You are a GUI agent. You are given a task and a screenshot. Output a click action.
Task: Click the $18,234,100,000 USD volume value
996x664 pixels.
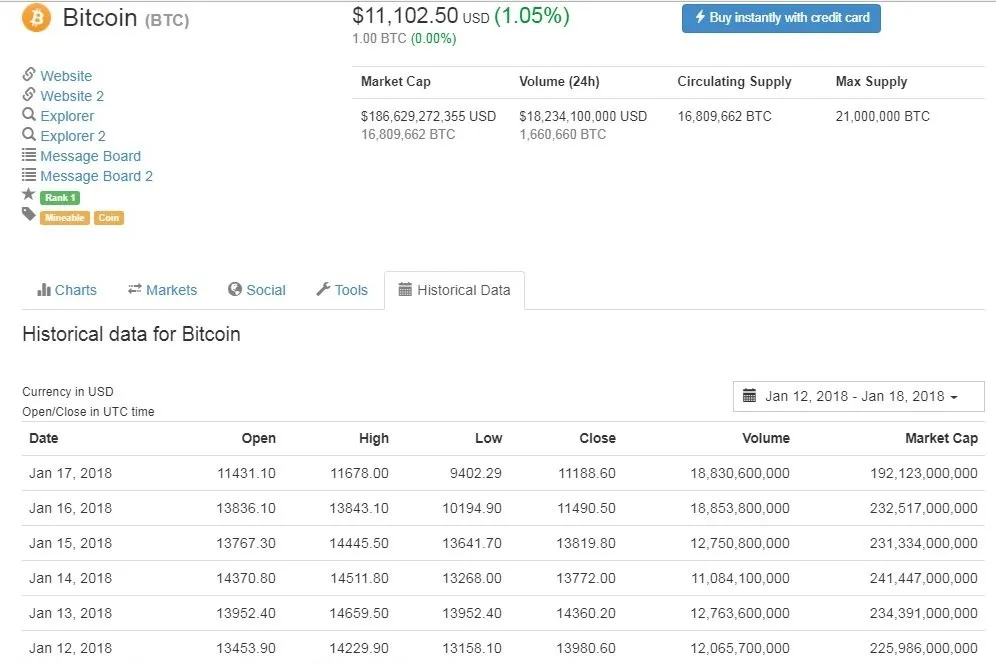(x=583, y=116)
